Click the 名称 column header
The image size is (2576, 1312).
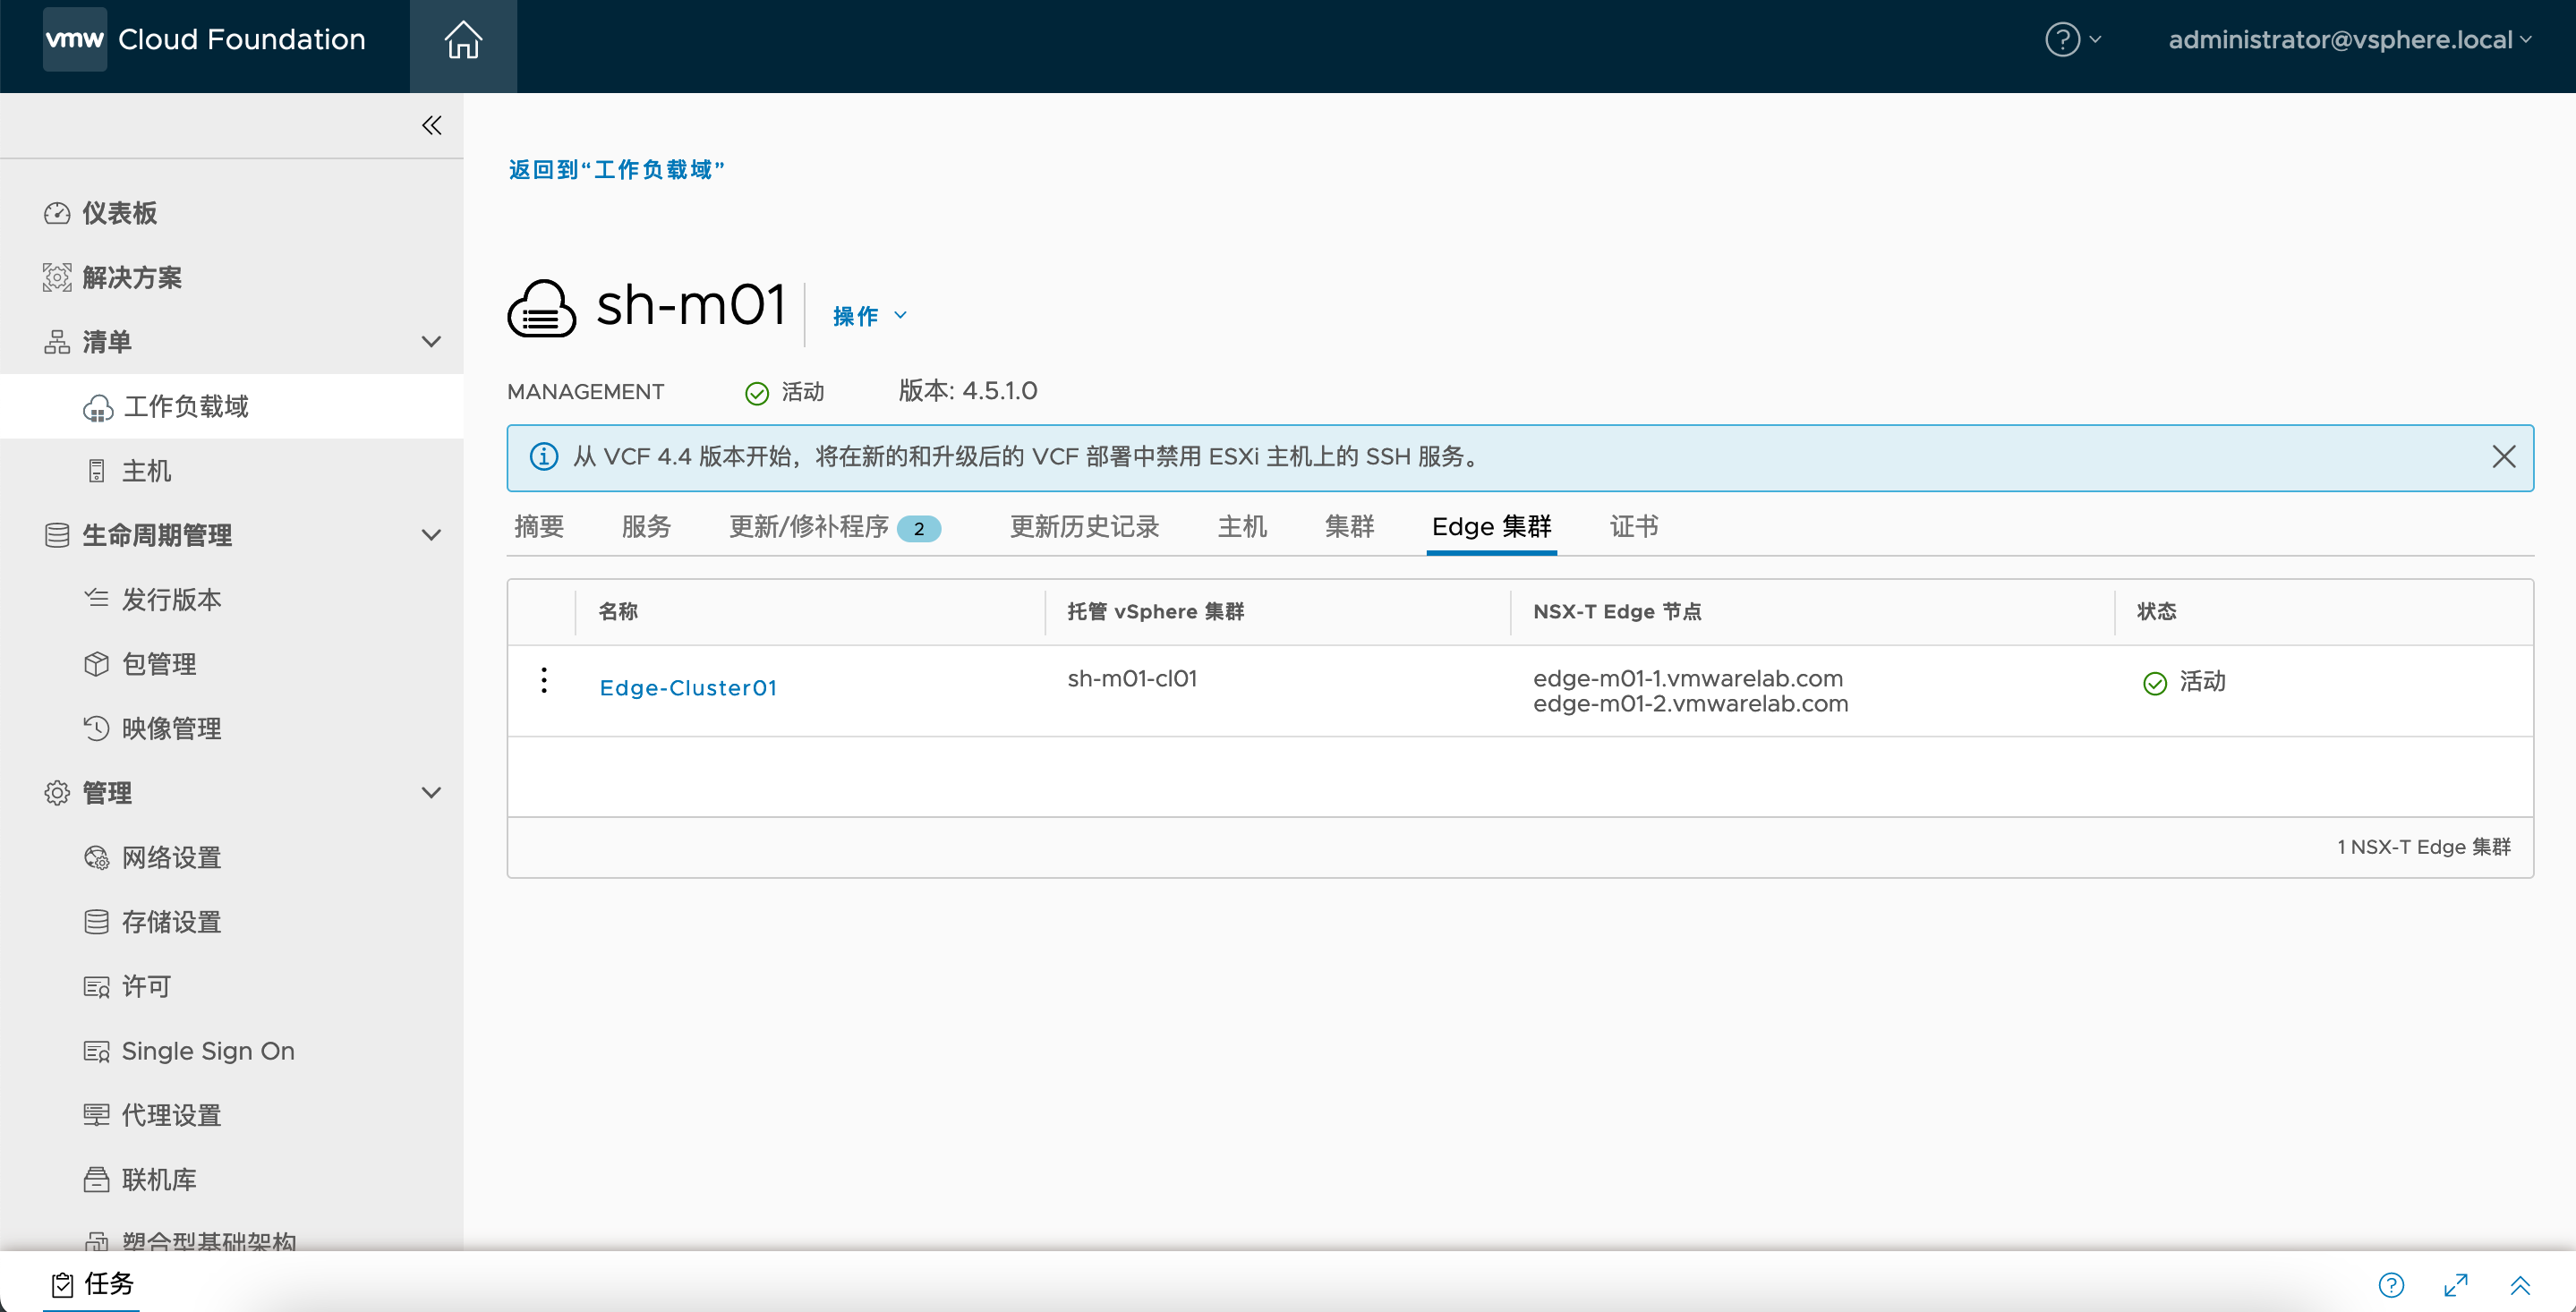pyautogui.click(x=618, y=612)
